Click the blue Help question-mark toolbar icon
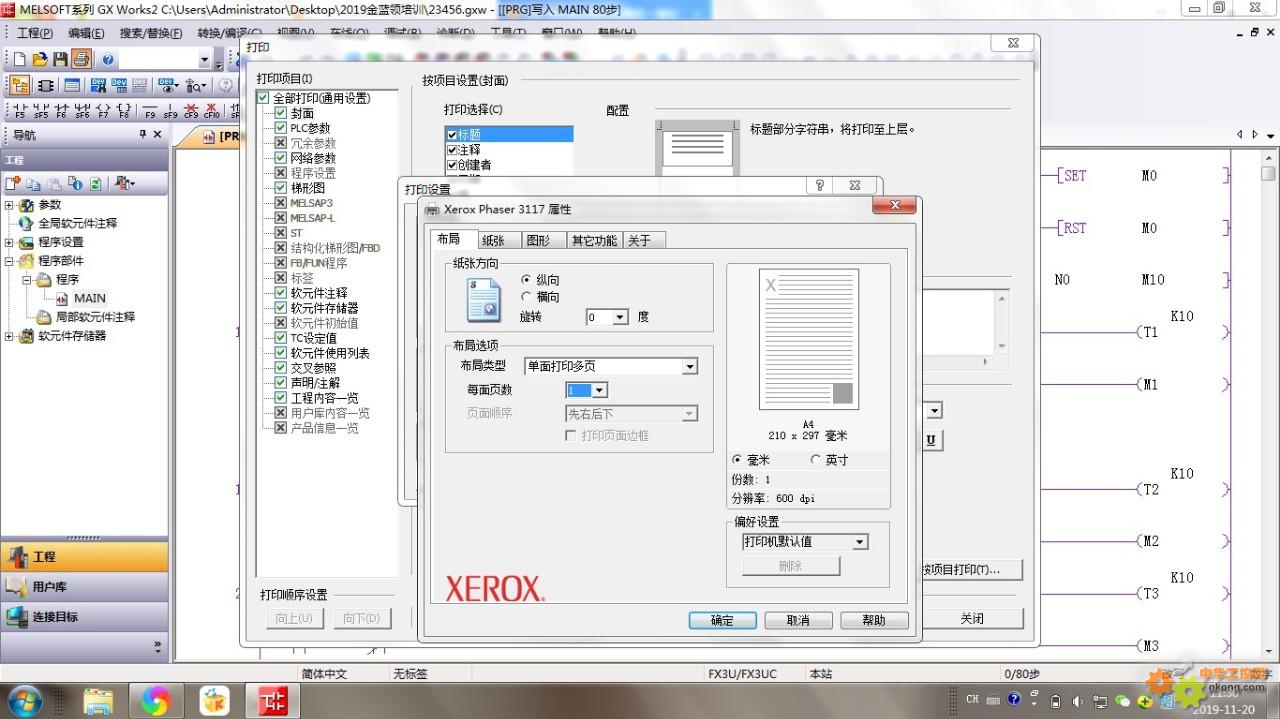 (x=108, y=60)
